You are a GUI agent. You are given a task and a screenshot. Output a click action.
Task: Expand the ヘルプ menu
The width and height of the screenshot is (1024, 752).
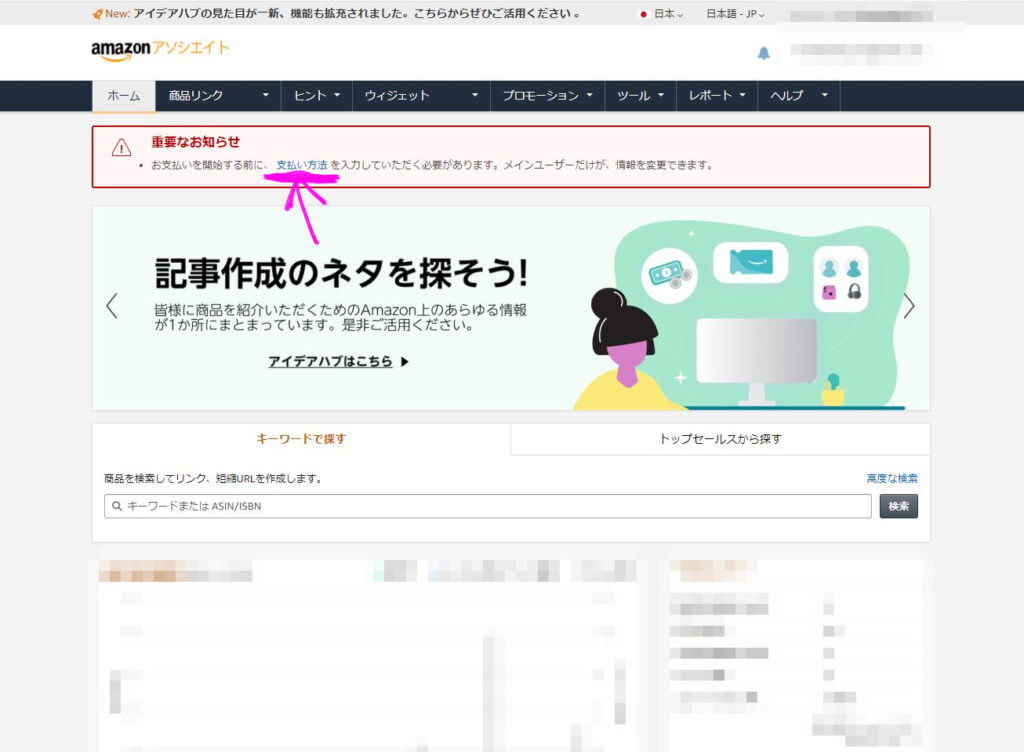798,96
